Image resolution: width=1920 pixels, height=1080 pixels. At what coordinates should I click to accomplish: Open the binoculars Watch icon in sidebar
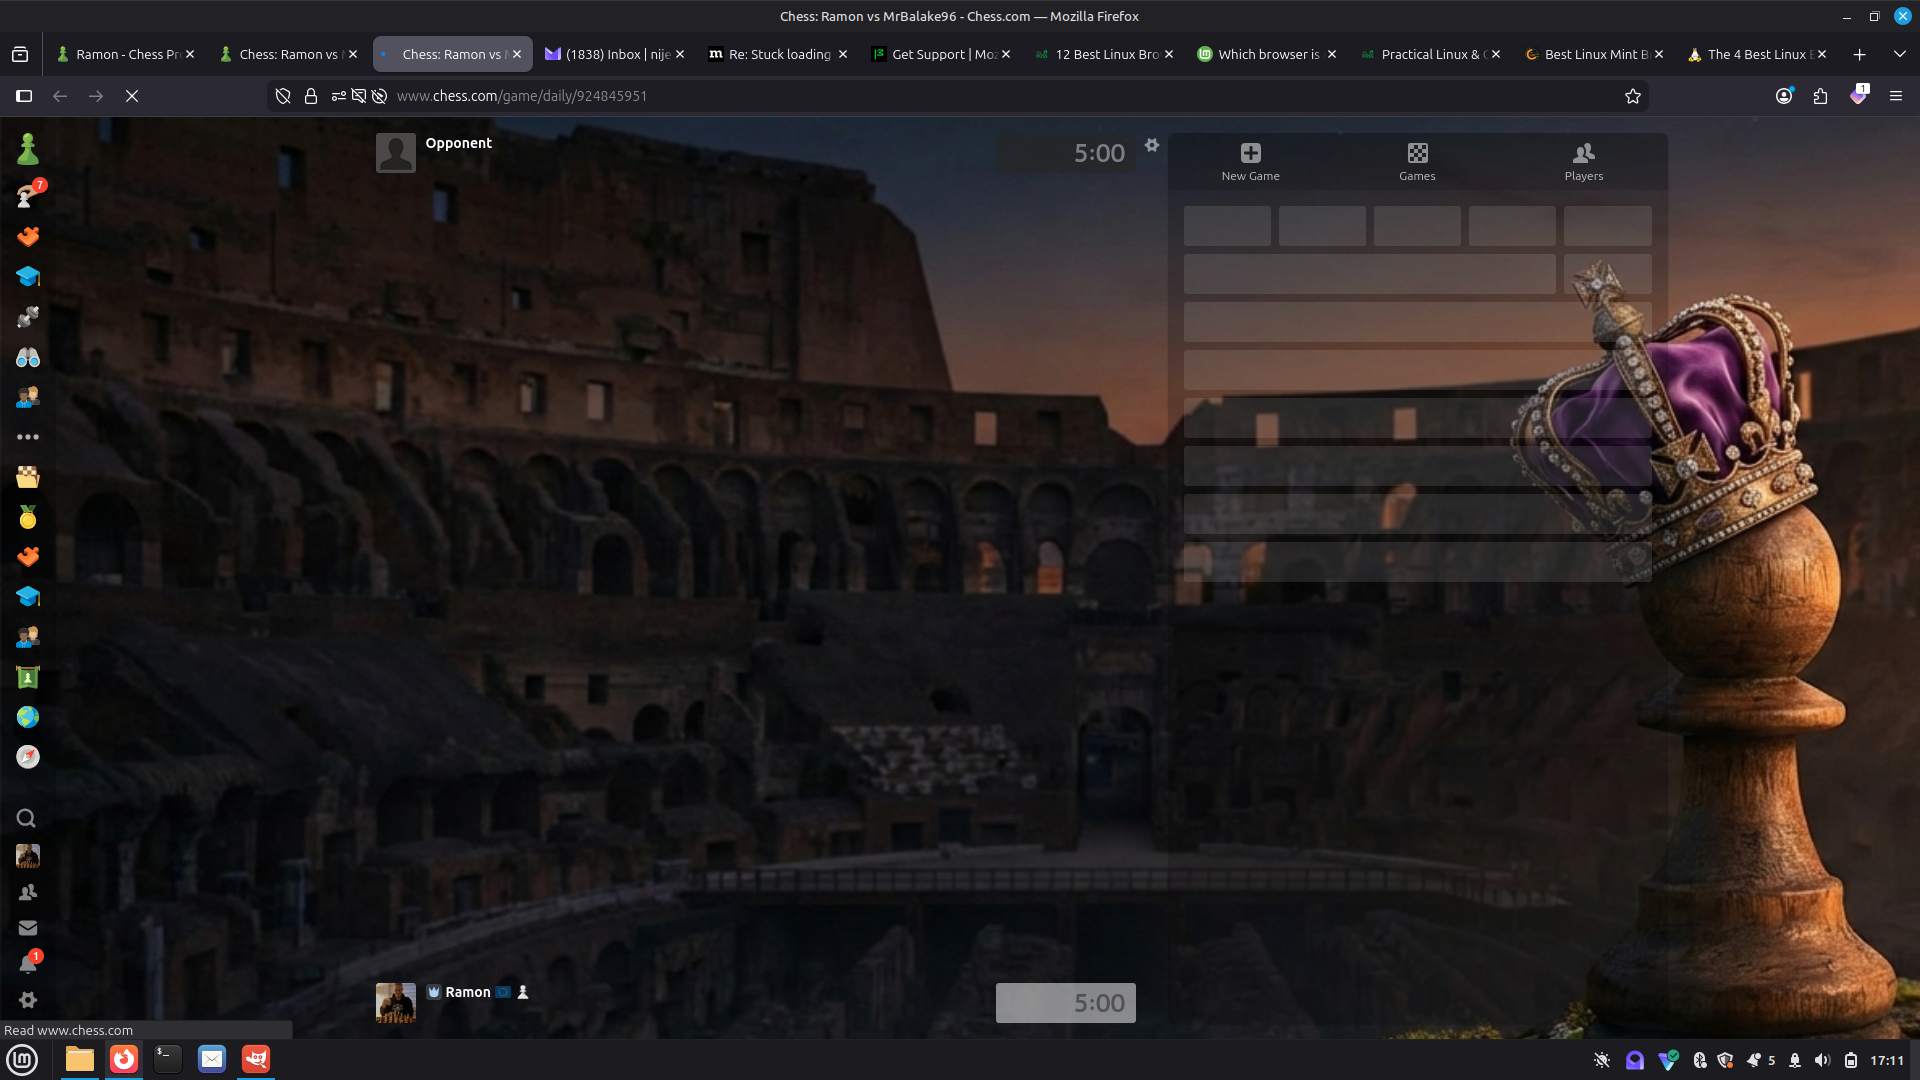click(x=28, y=357)
